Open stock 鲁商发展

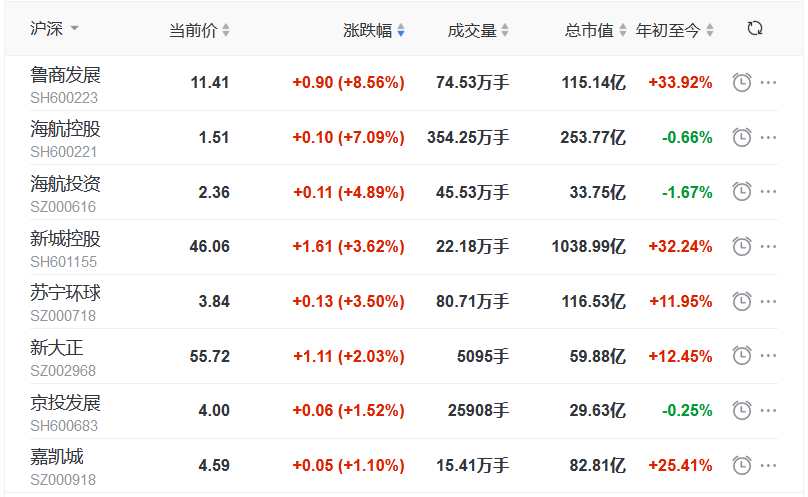(65, 75)
